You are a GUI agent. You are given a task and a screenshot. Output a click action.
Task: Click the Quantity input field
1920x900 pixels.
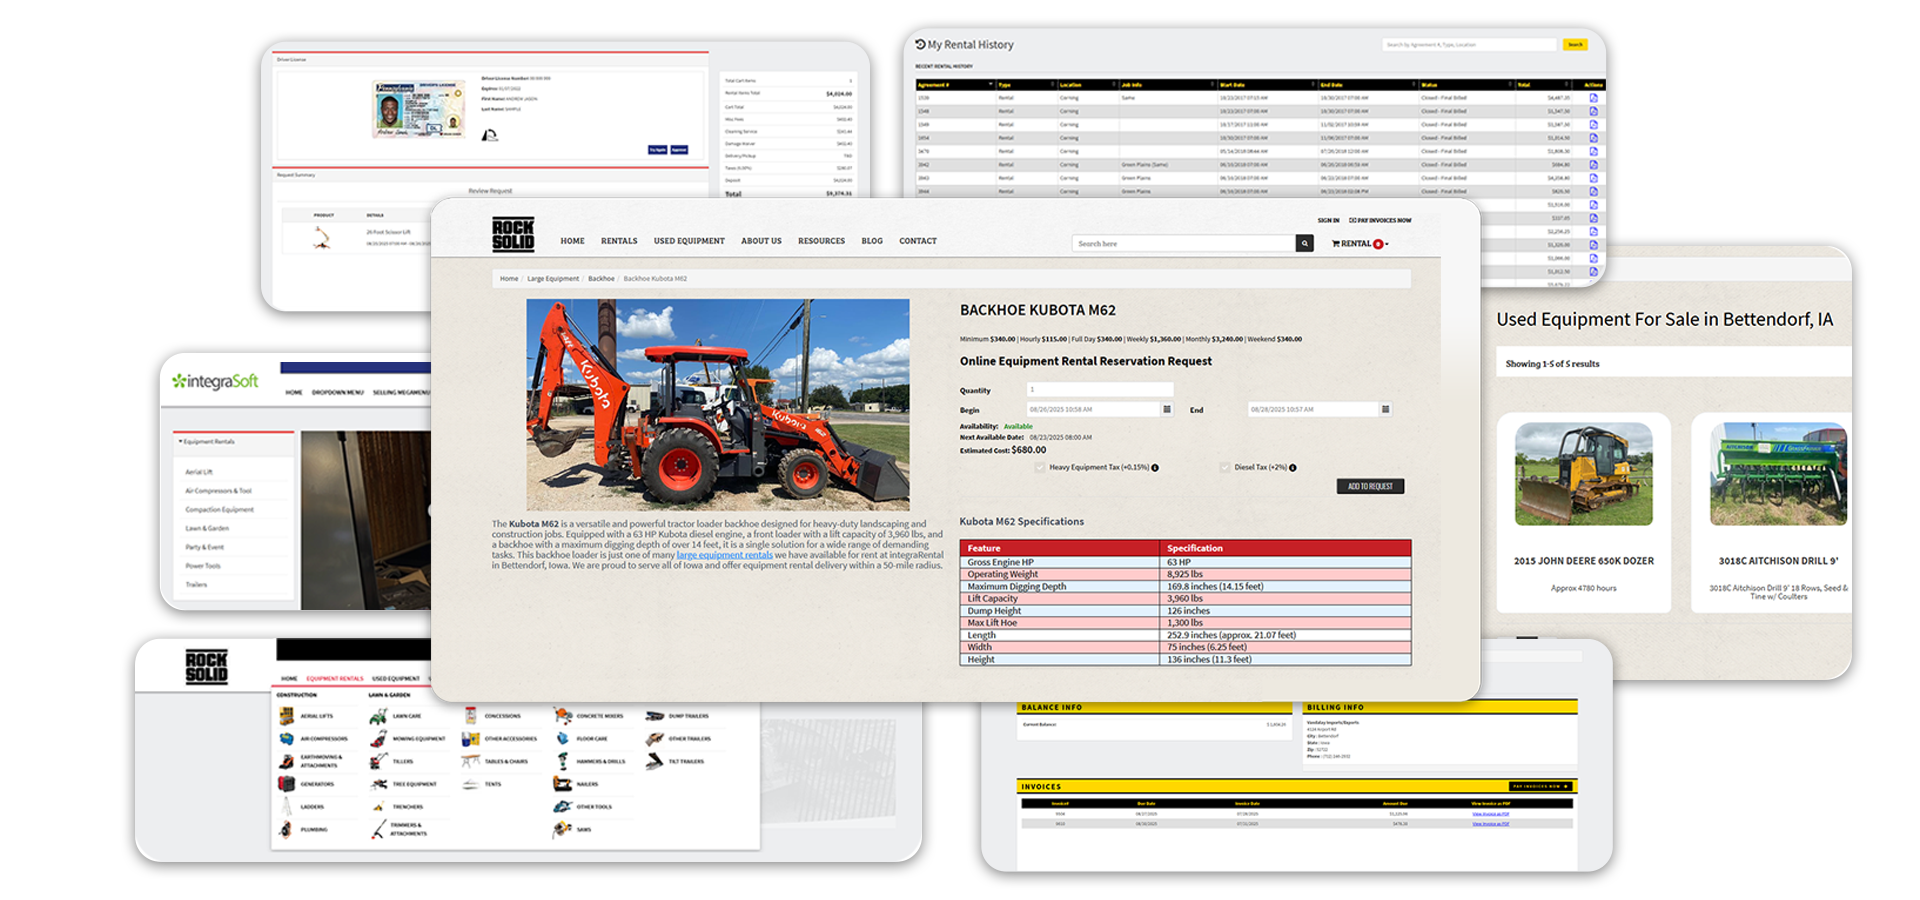coord(1099,389)
